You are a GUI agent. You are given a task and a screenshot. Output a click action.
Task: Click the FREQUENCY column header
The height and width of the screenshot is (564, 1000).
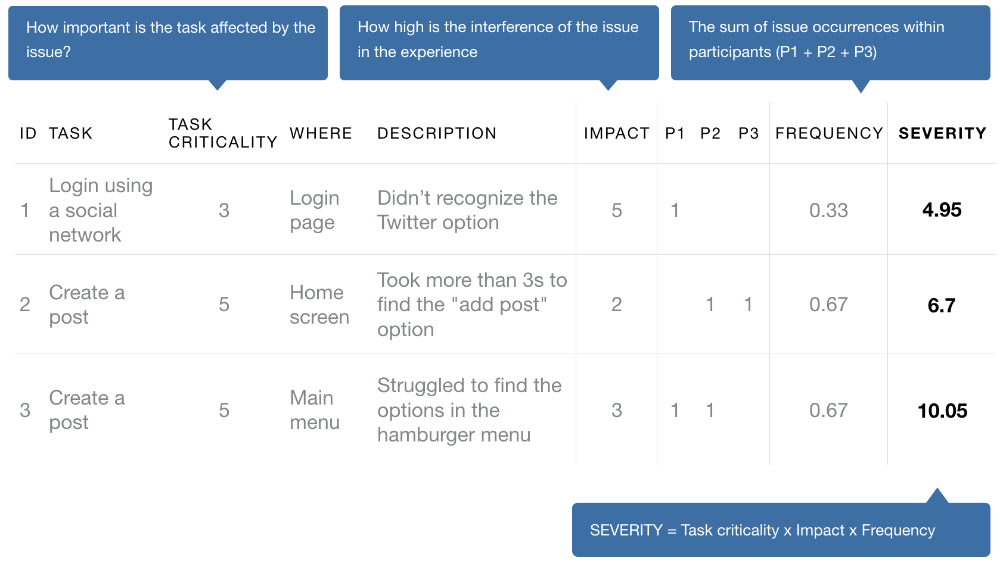point(829,133)
